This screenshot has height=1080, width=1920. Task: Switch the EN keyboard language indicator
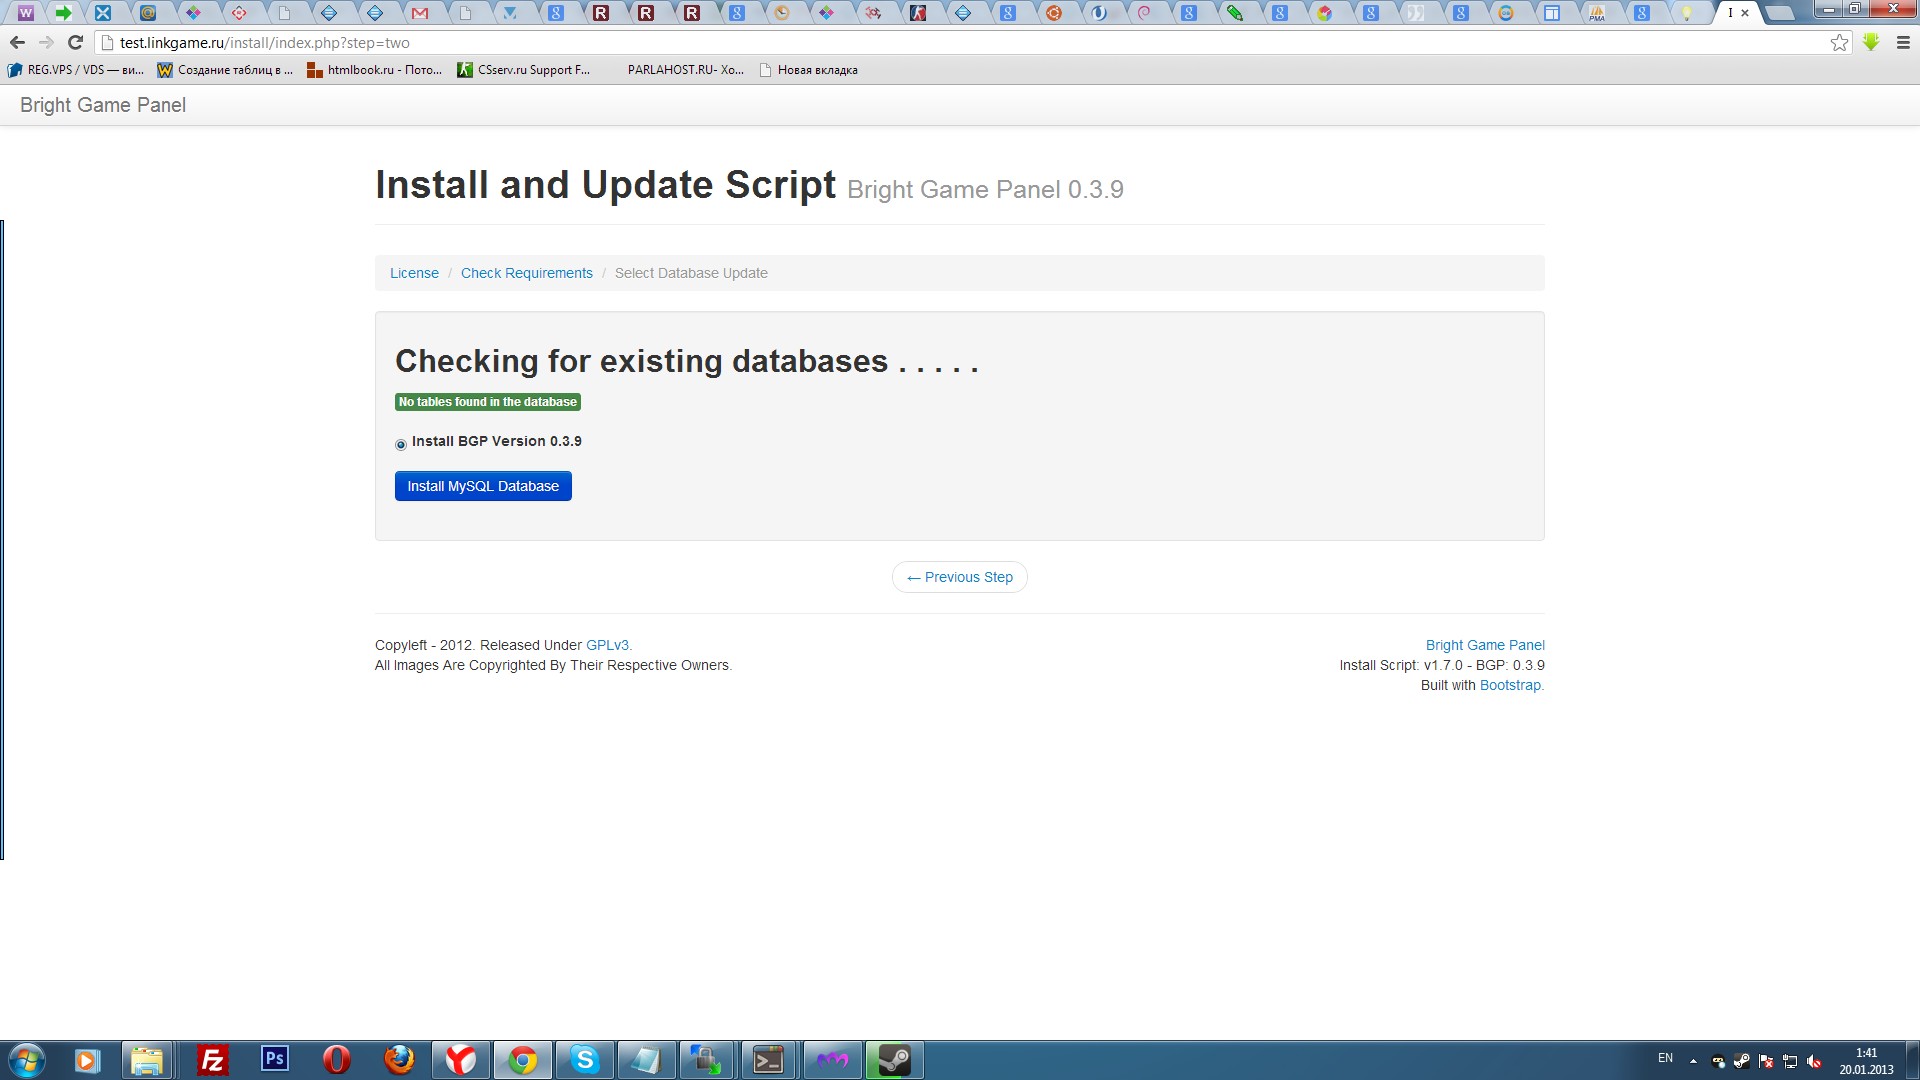point(1665,1058)
